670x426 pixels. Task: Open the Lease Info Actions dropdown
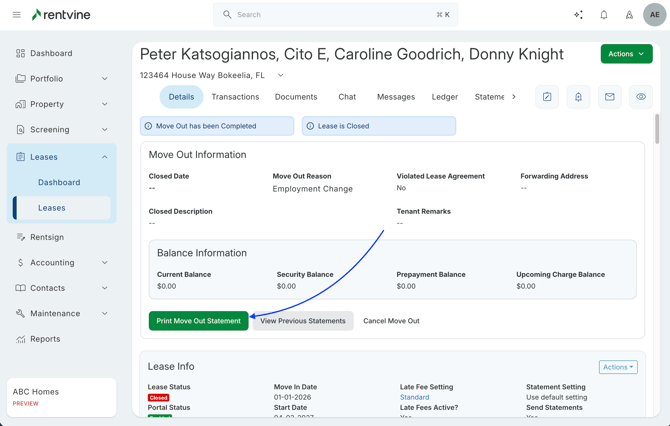(617, 367)
